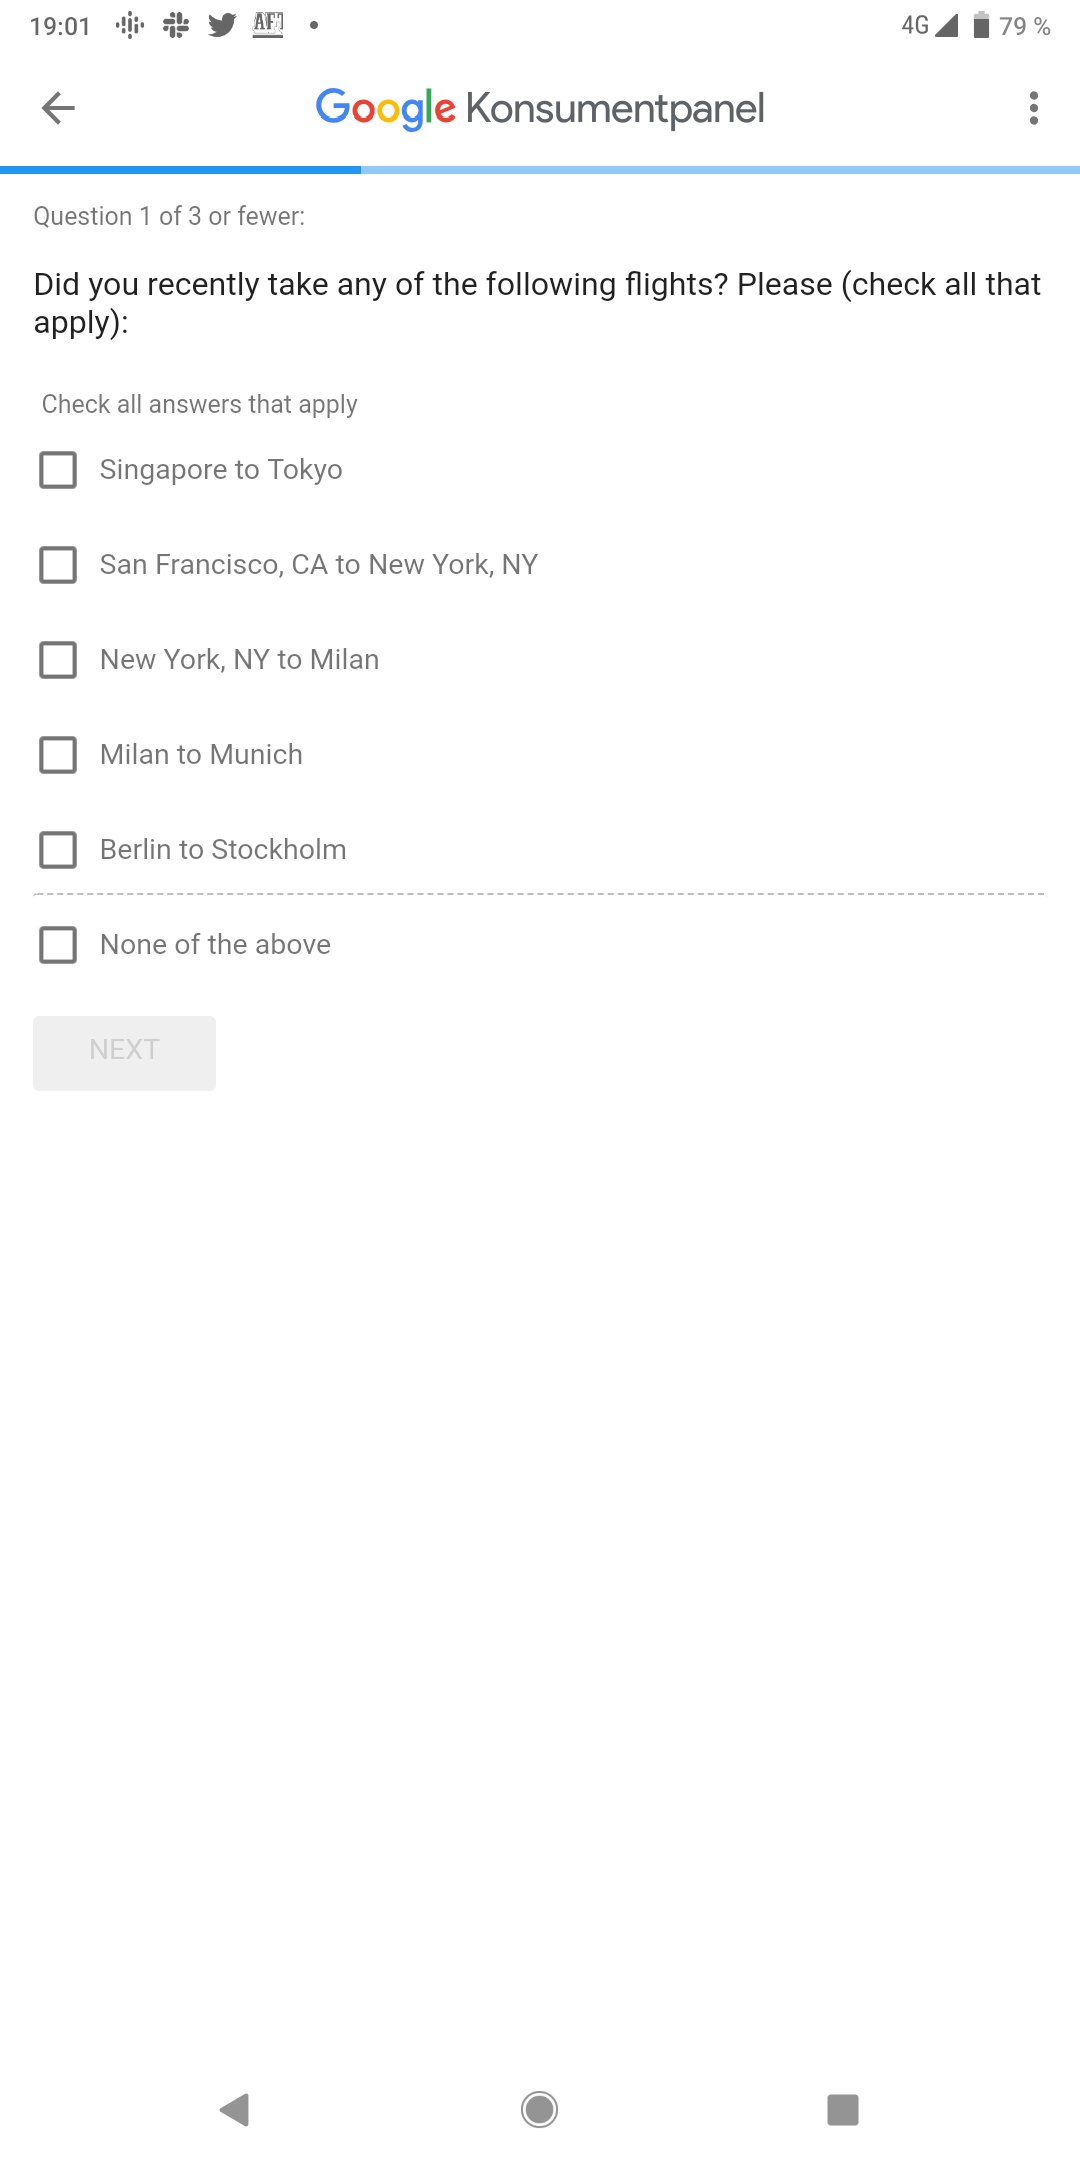1080x2160 pixels.
Task: Tap the Google Podcasts status bar icon
Action: tap(130, 26)
